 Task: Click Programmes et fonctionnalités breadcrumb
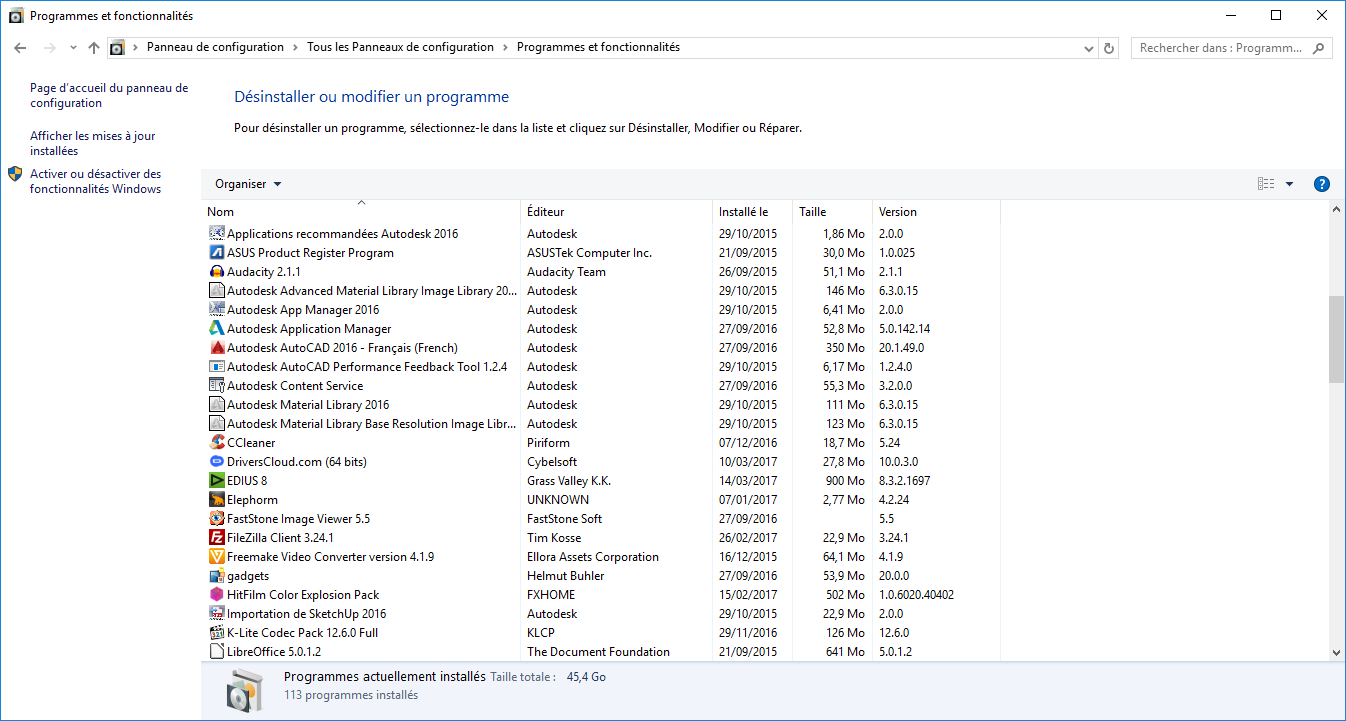point(598,47)
